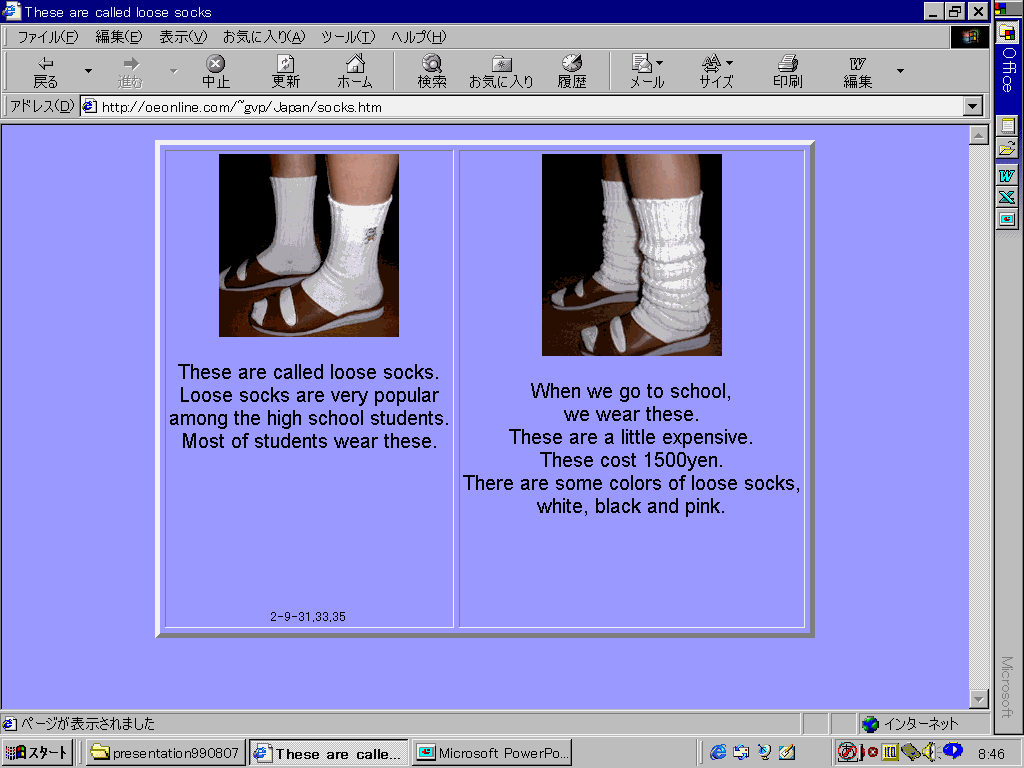This screenshot has width=1024, height=768.
Task: Open the サイズ button dropdown arrow
Action: [729, 63]
